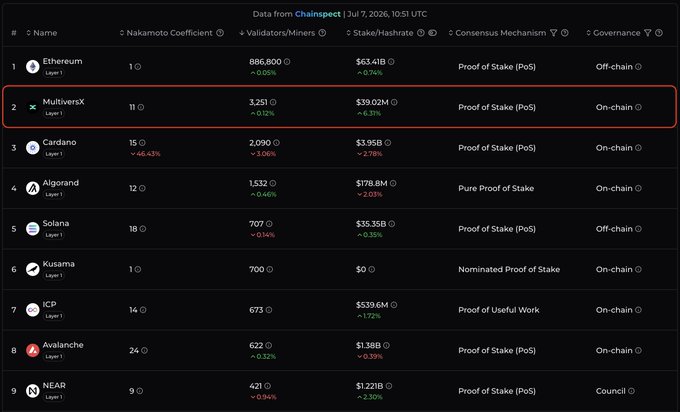The height and width of the screenshot is (412, 680).
Task: Open the Cardano project name
Action: click(x=59, y=142)
